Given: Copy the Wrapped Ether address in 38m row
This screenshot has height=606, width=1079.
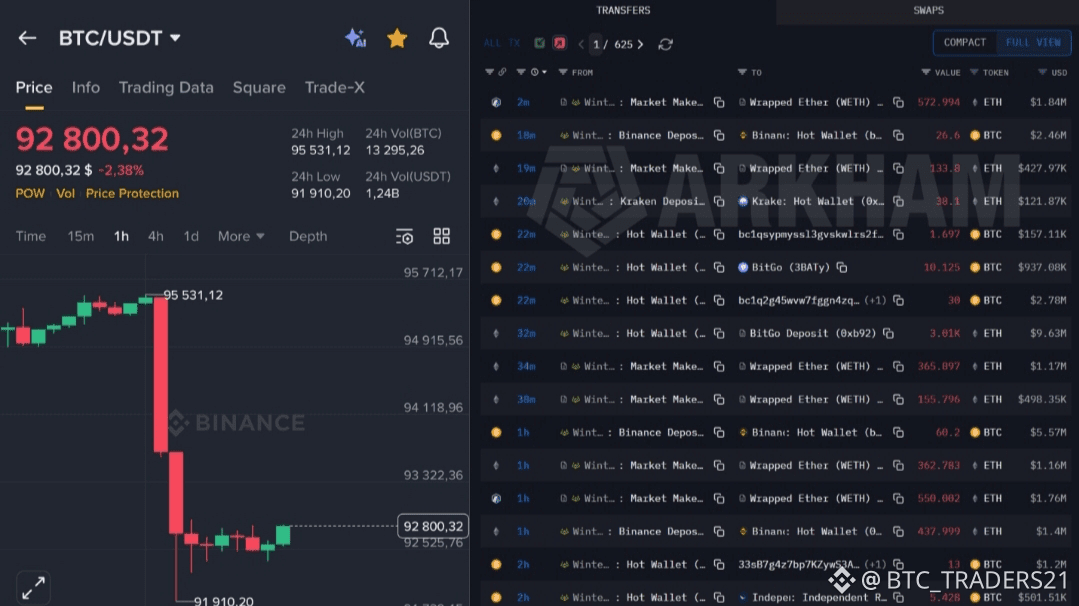Looking at the screenshot, I should point(898,400).
